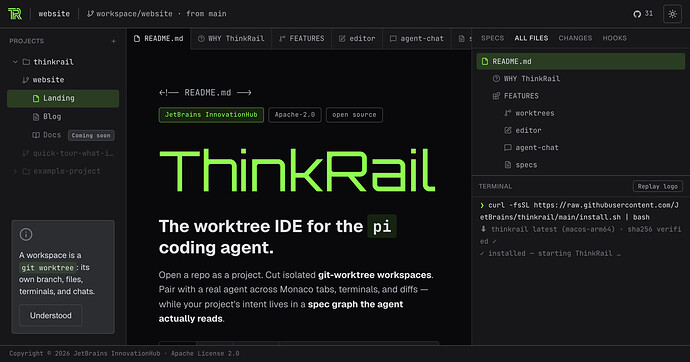This screenshot has height=362, width=690.
Task: Open the editor item pencil icon
Action: click(x=508, y=130)
